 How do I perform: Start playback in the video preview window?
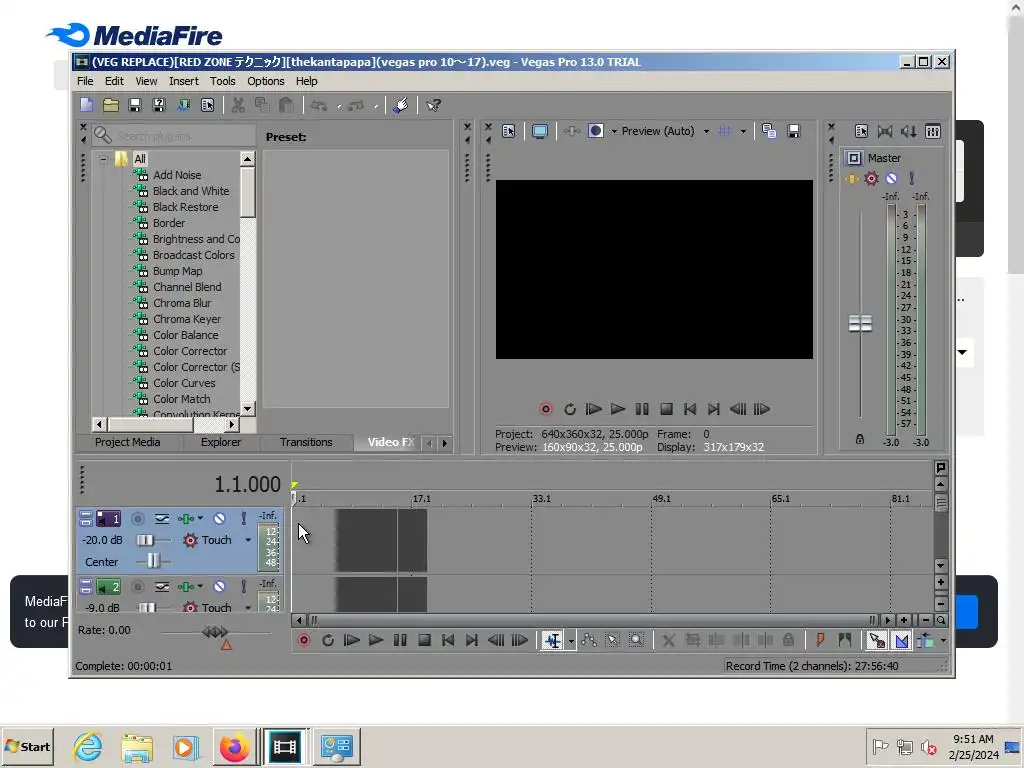point(617,409)
